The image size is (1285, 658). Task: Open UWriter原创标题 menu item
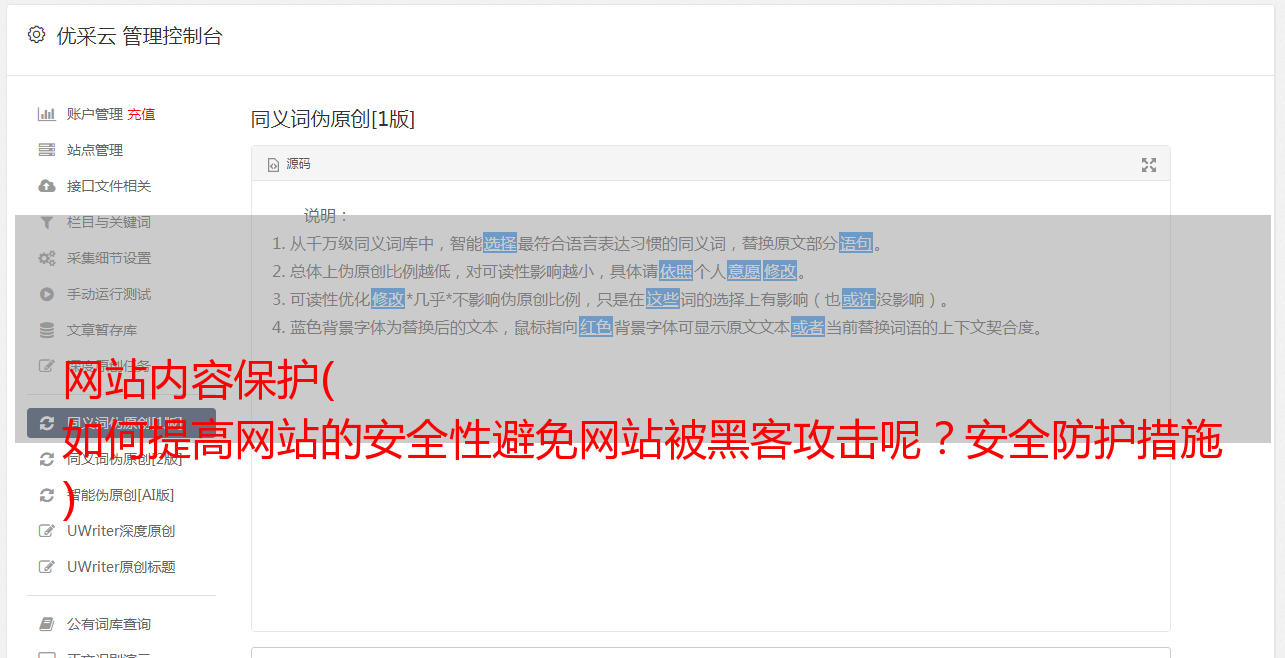[121, 567]
